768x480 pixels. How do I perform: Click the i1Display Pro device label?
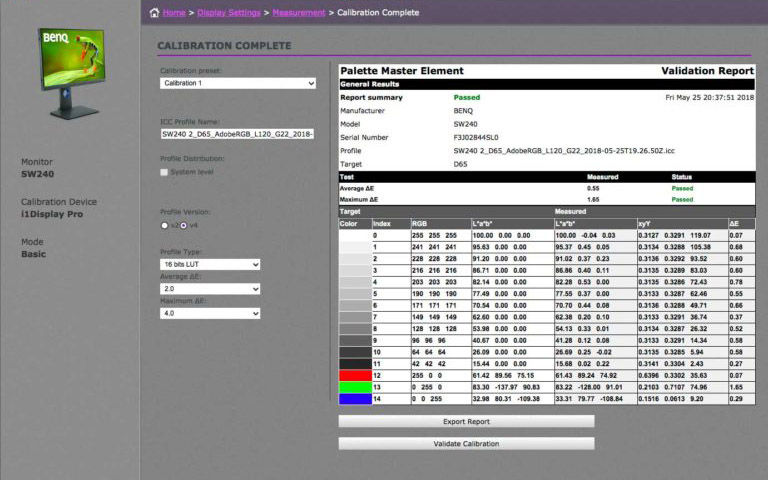pos(52,214)
